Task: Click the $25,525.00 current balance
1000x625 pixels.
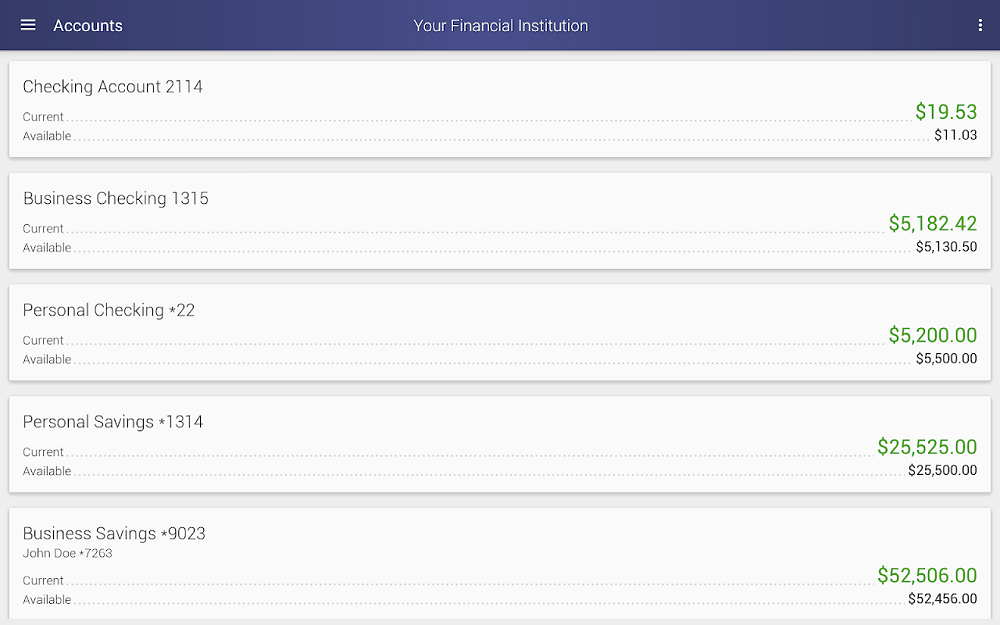Action: 928,447
